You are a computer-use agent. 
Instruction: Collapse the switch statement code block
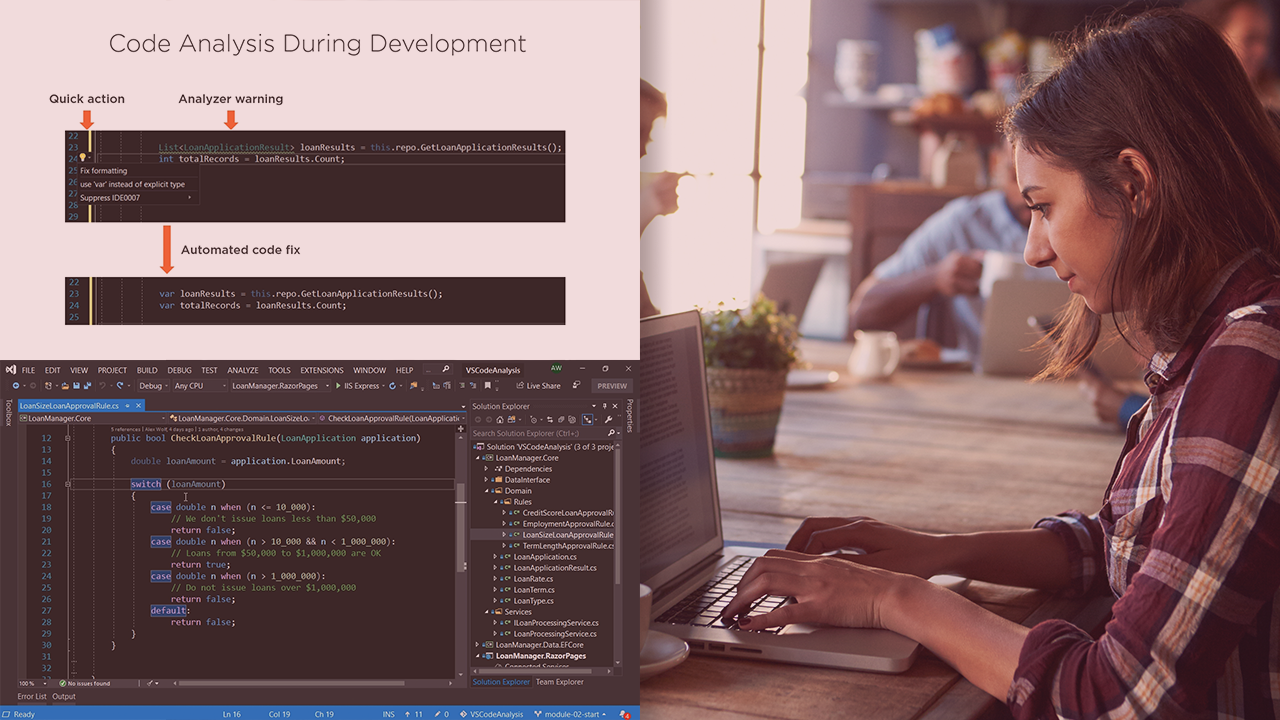(x=68, y=484)
